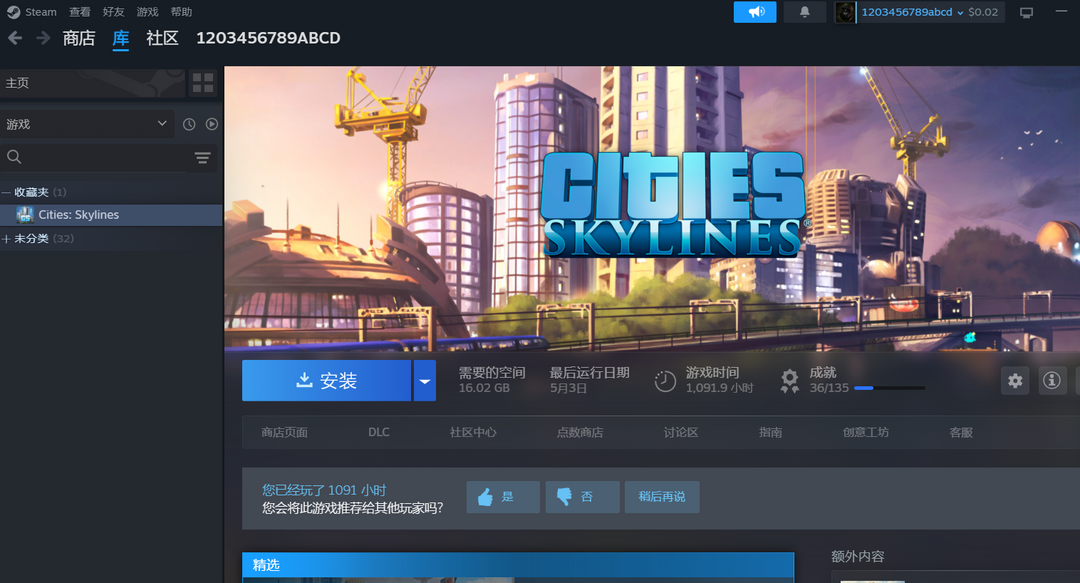Click the achievements progress bar

[x=889, y=388]
